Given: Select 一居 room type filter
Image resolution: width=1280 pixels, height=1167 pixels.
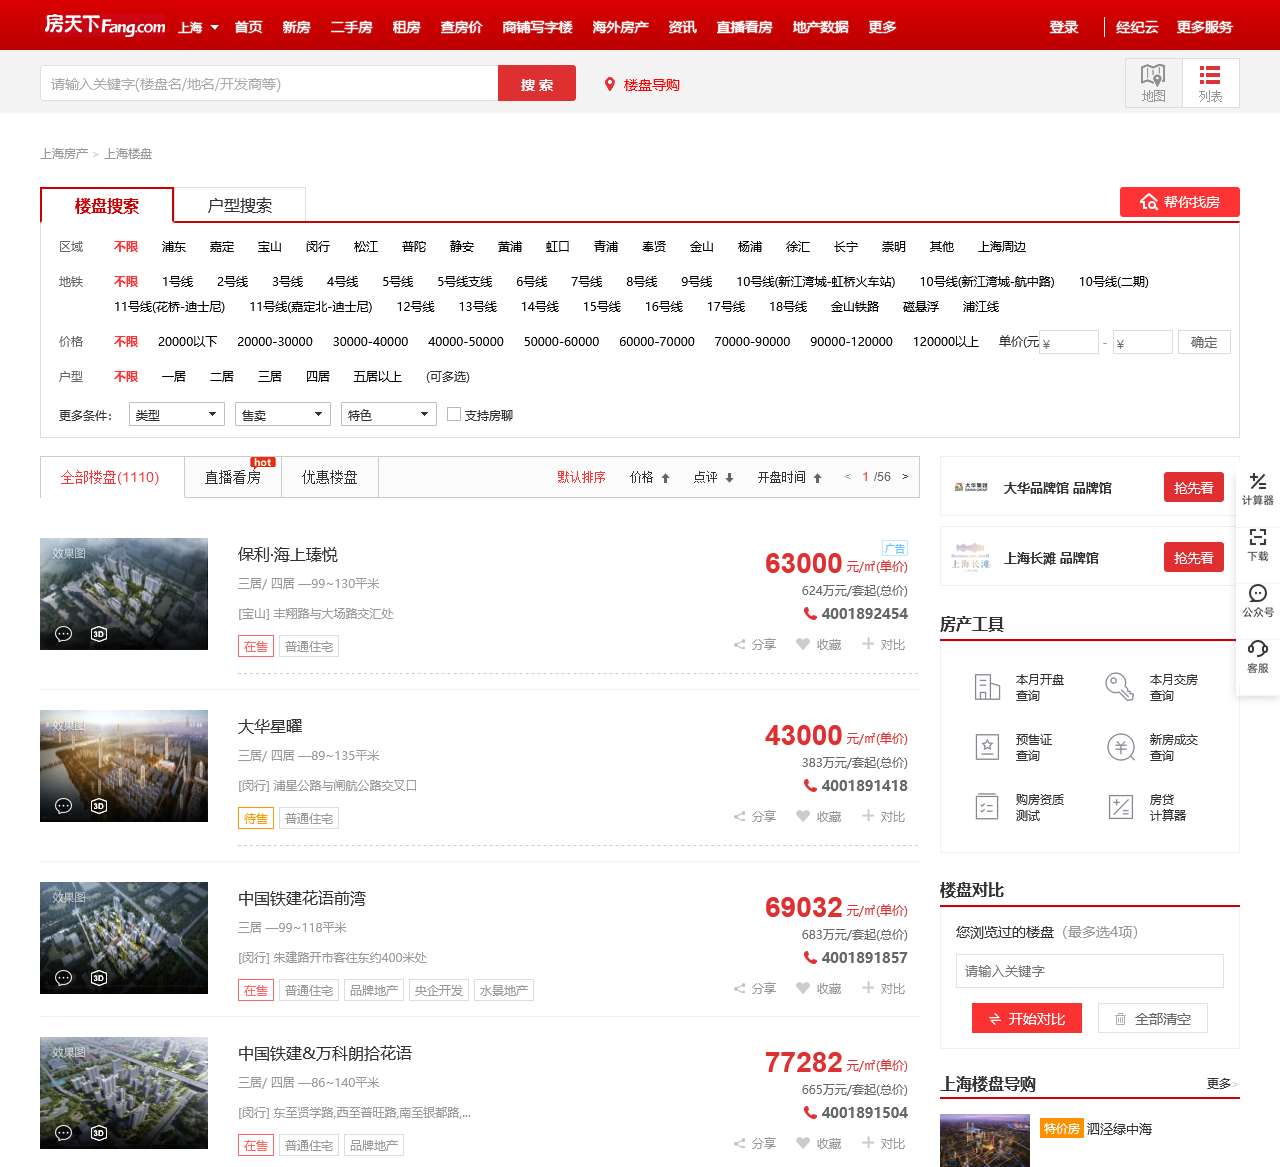Looking at the screenshot, I should pyautogui.click(x=174, y=377).
